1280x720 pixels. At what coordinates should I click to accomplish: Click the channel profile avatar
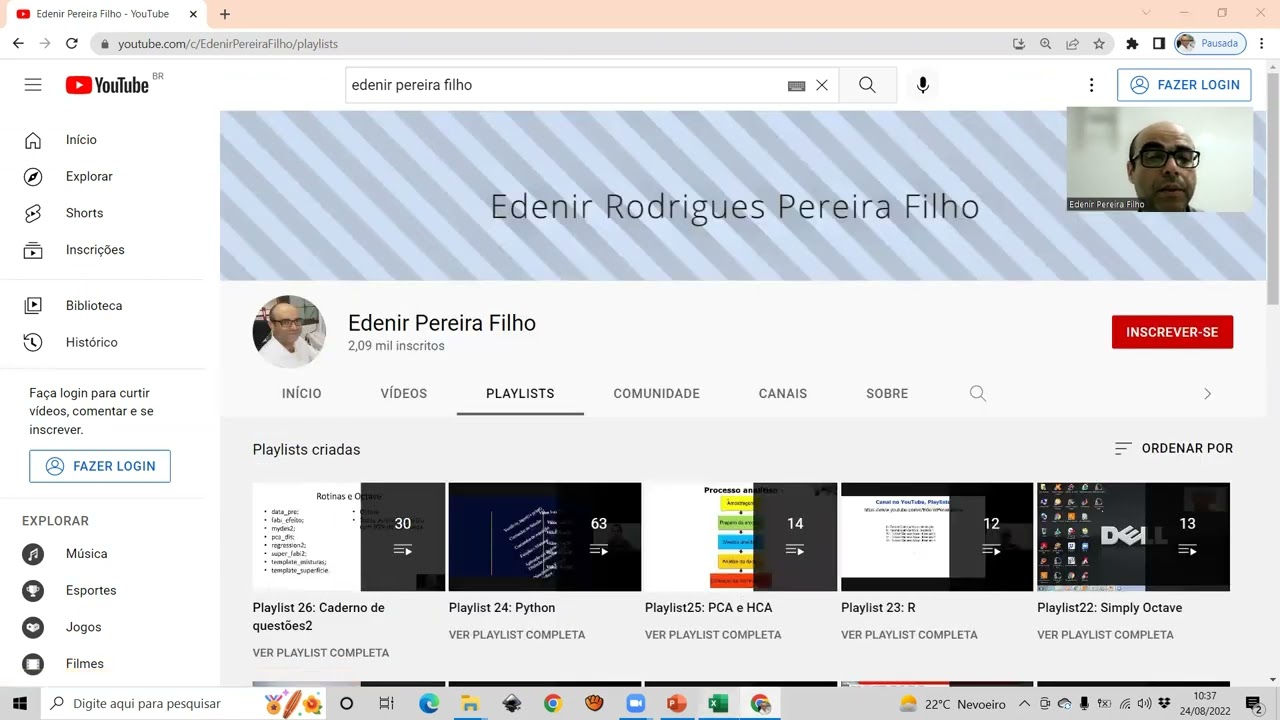289,332
